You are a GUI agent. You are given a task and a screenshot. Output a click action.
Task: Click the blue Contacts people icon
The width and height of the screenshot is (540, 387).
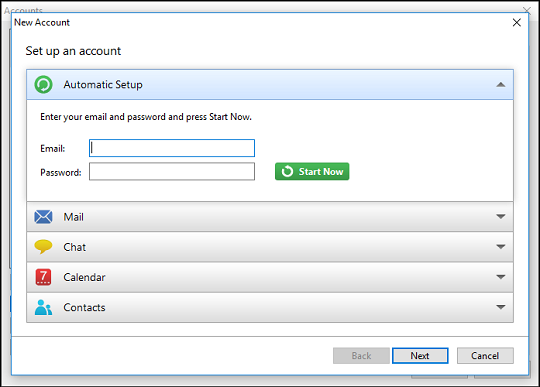click(43, 307)
